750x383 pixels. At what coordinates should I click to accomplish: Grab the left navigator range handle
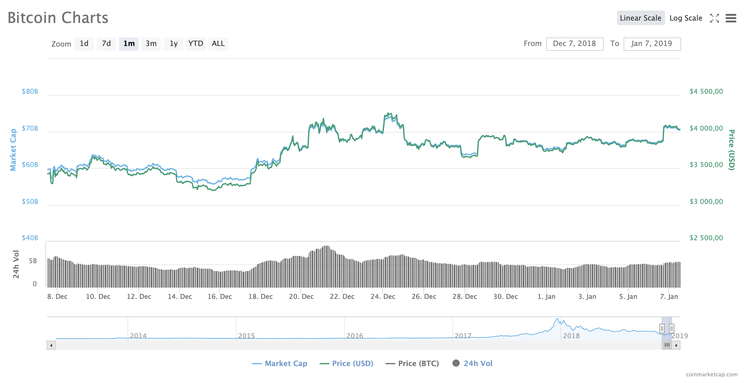pyautogui.click(x=662, y=328)
